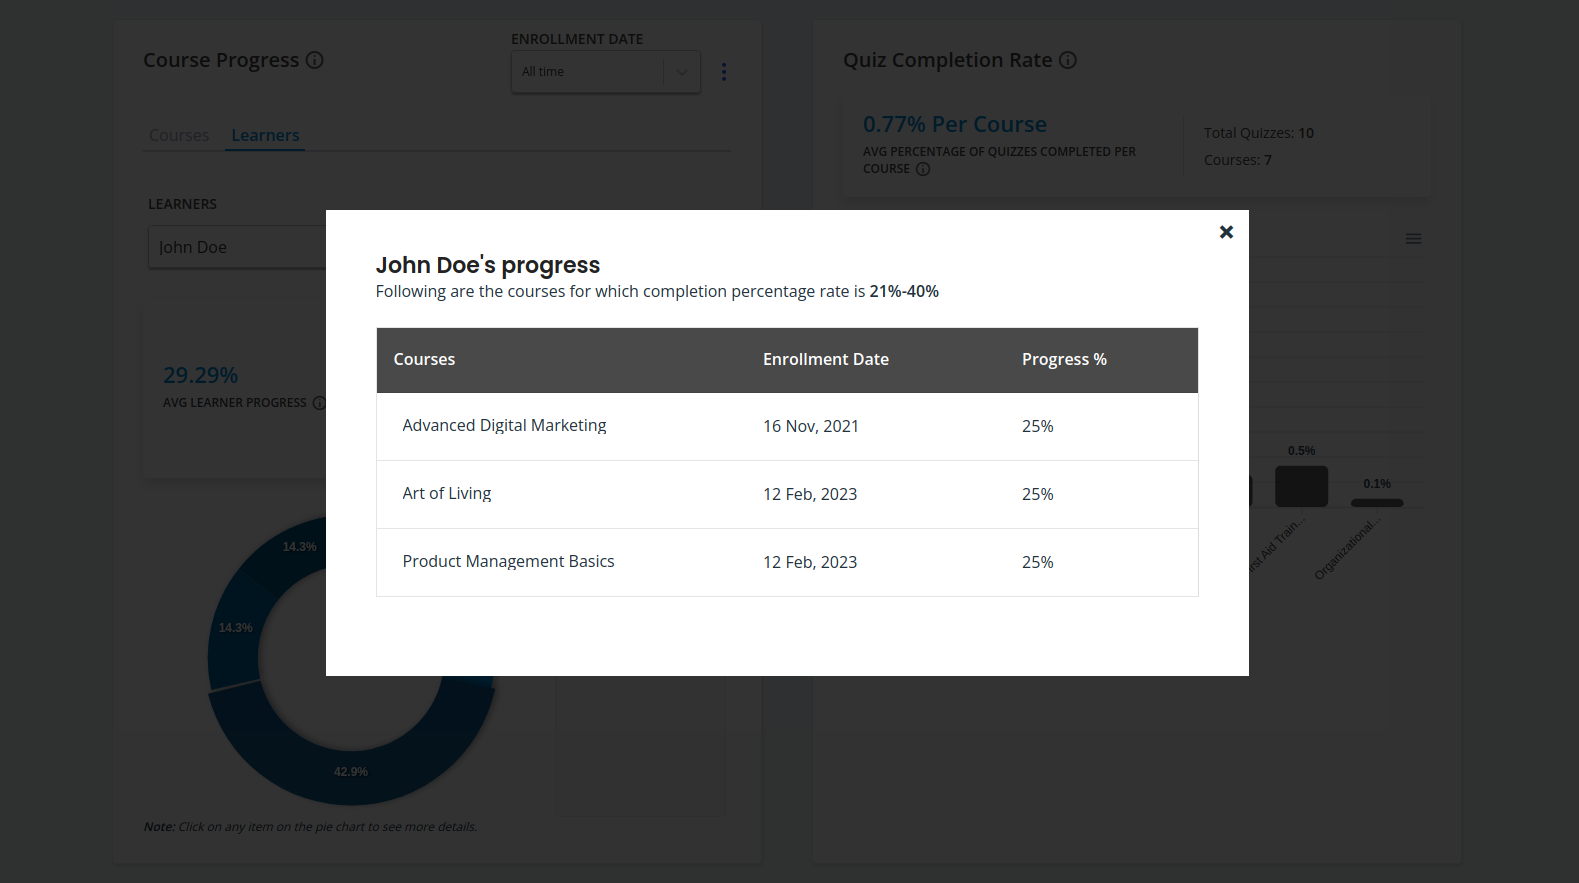Click the 42.9% pie chart segment
Screen dimensions: 1579x883
point(351,771)
